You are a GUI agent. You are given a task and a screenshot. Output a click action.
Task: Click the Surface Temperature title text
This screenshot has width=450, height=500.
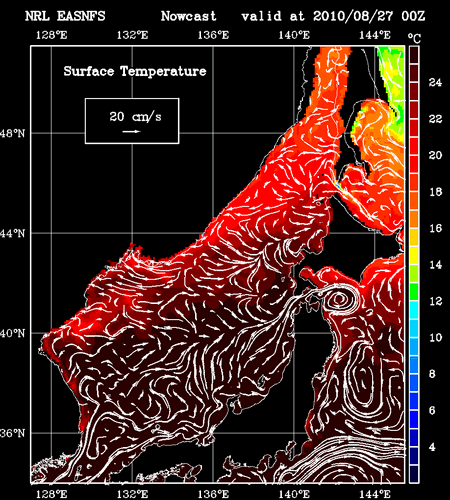click(x=135, y=71)
